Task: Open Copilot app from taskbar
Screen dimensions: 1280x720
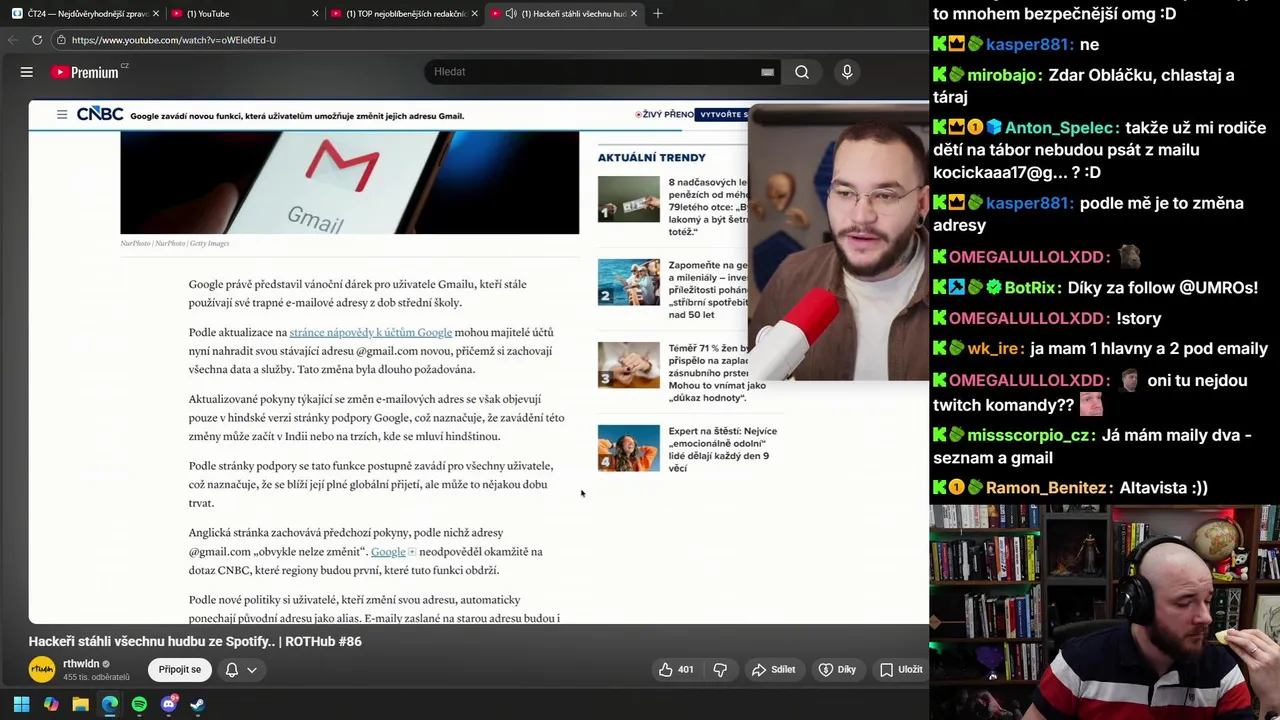Action: coord(51,705)
